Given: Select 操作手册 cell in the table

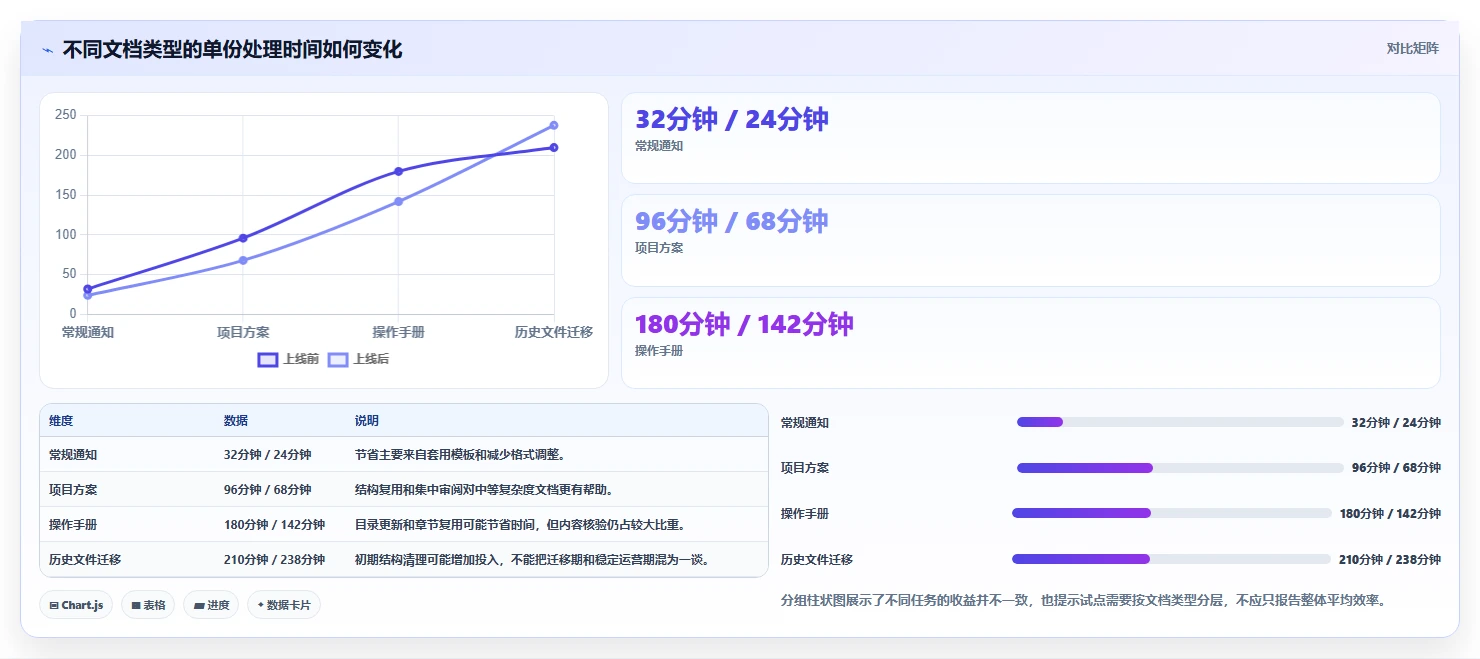Looking at the screenshot, I should pos(73,525).
